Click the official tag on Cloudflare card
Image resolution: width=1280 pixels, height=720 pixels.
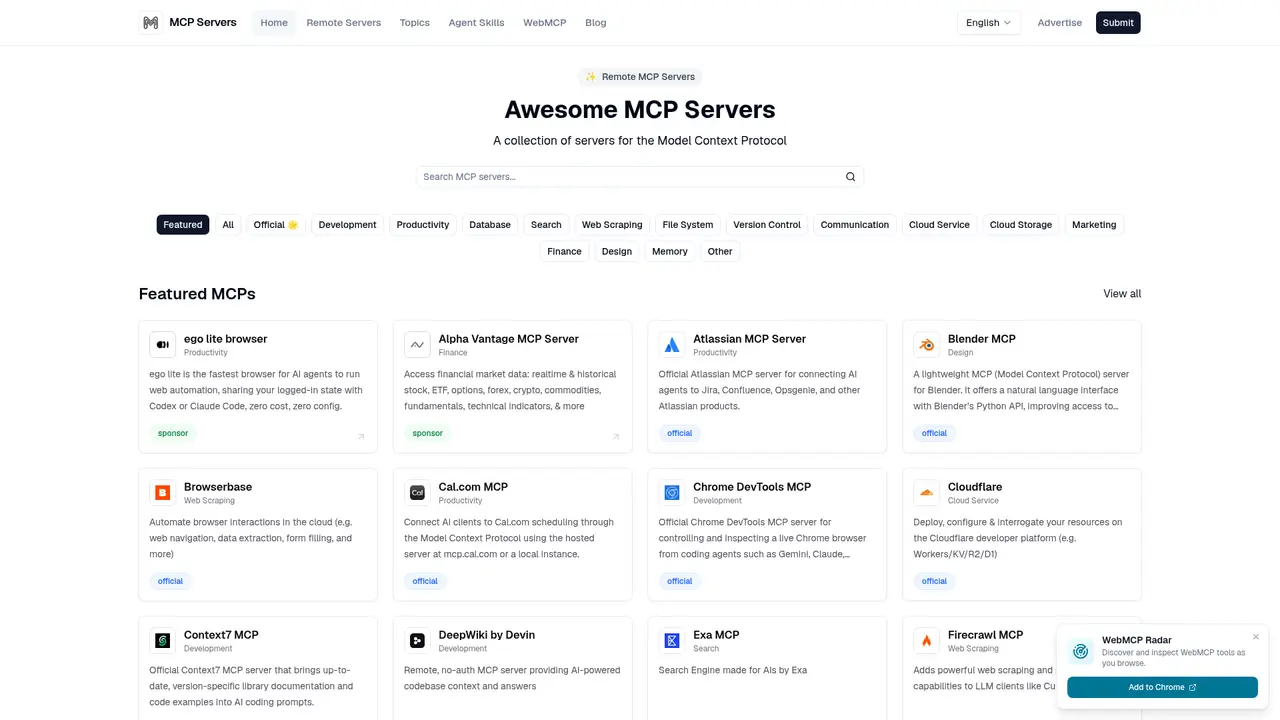[x=935, y=581]
